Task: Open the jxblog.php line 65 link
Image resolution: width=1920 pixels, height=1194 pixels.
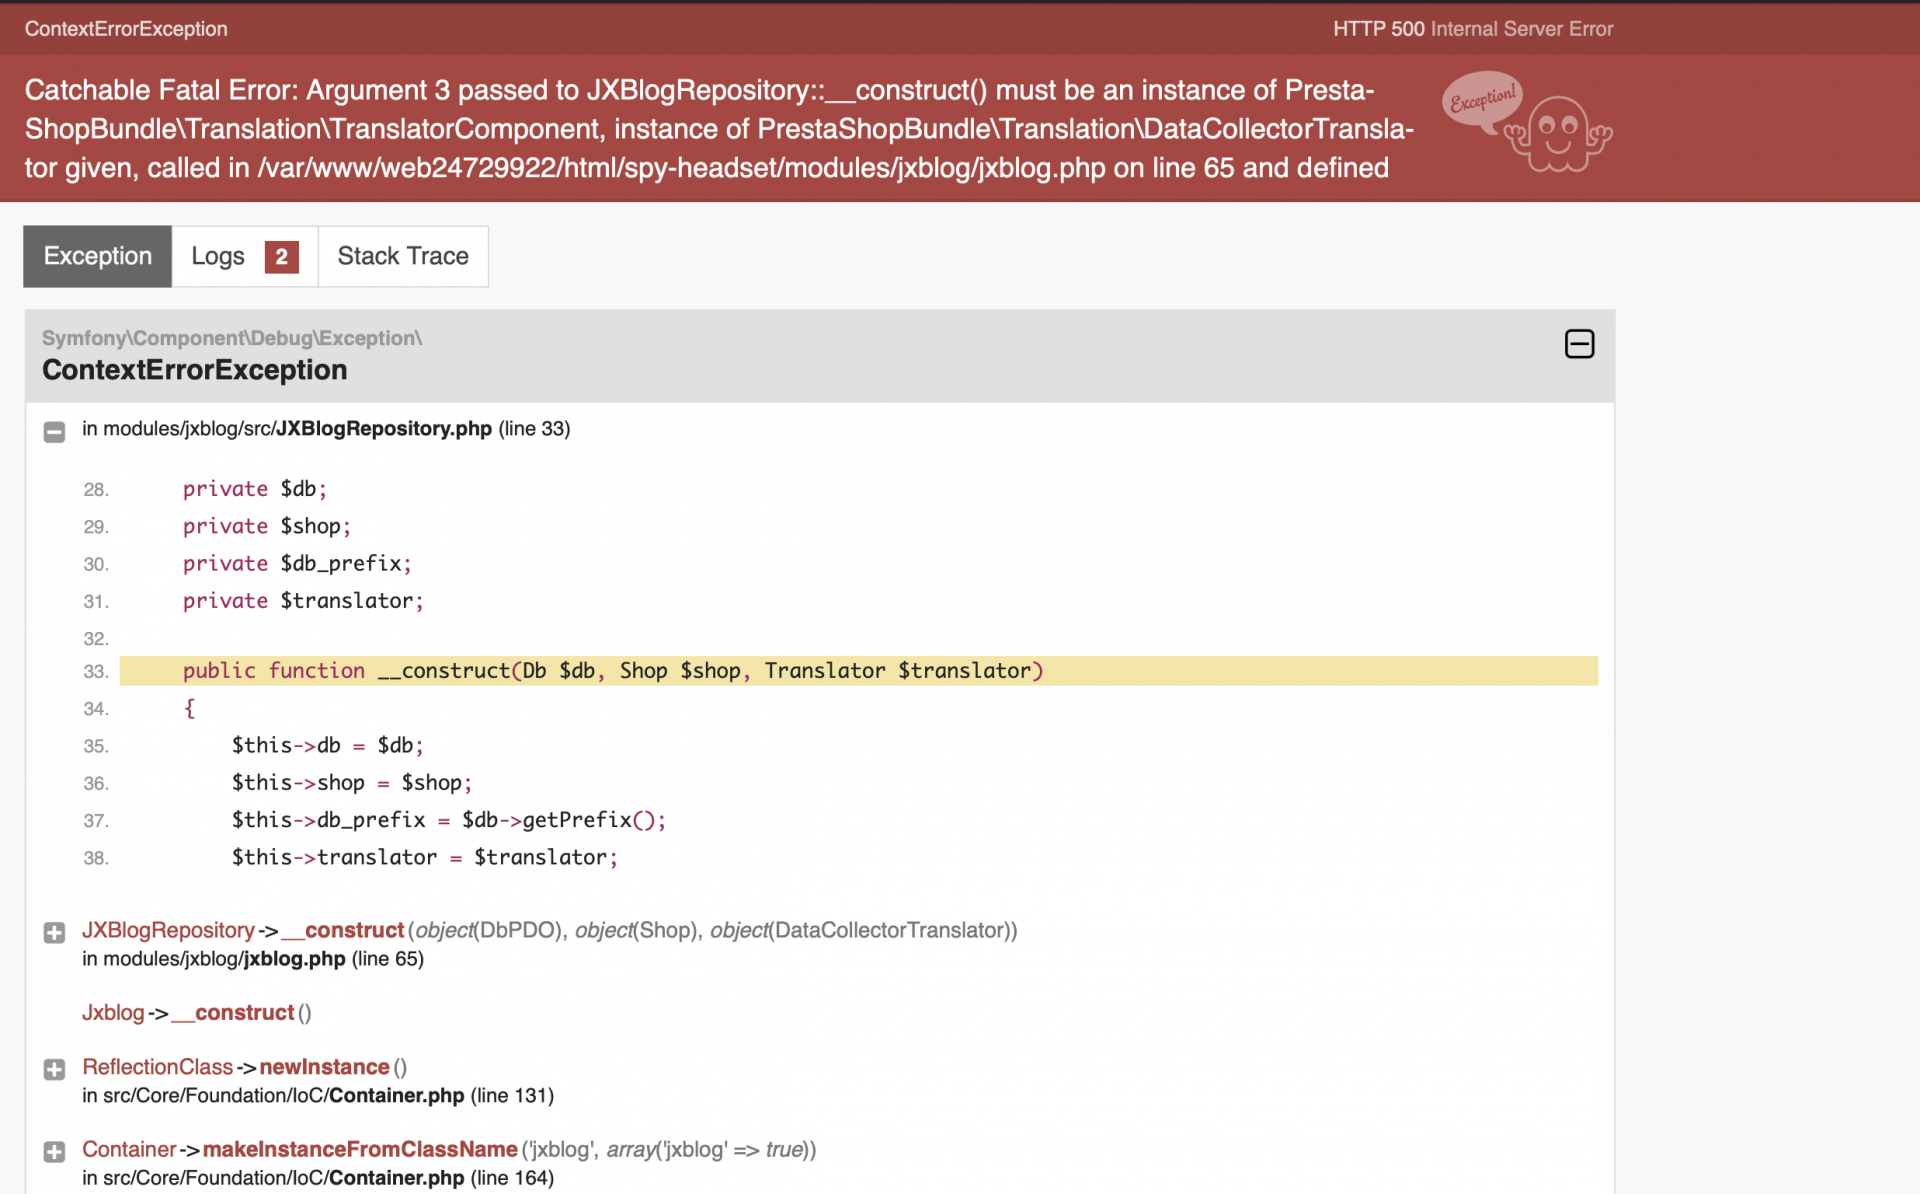Action: tap(294, 959)
